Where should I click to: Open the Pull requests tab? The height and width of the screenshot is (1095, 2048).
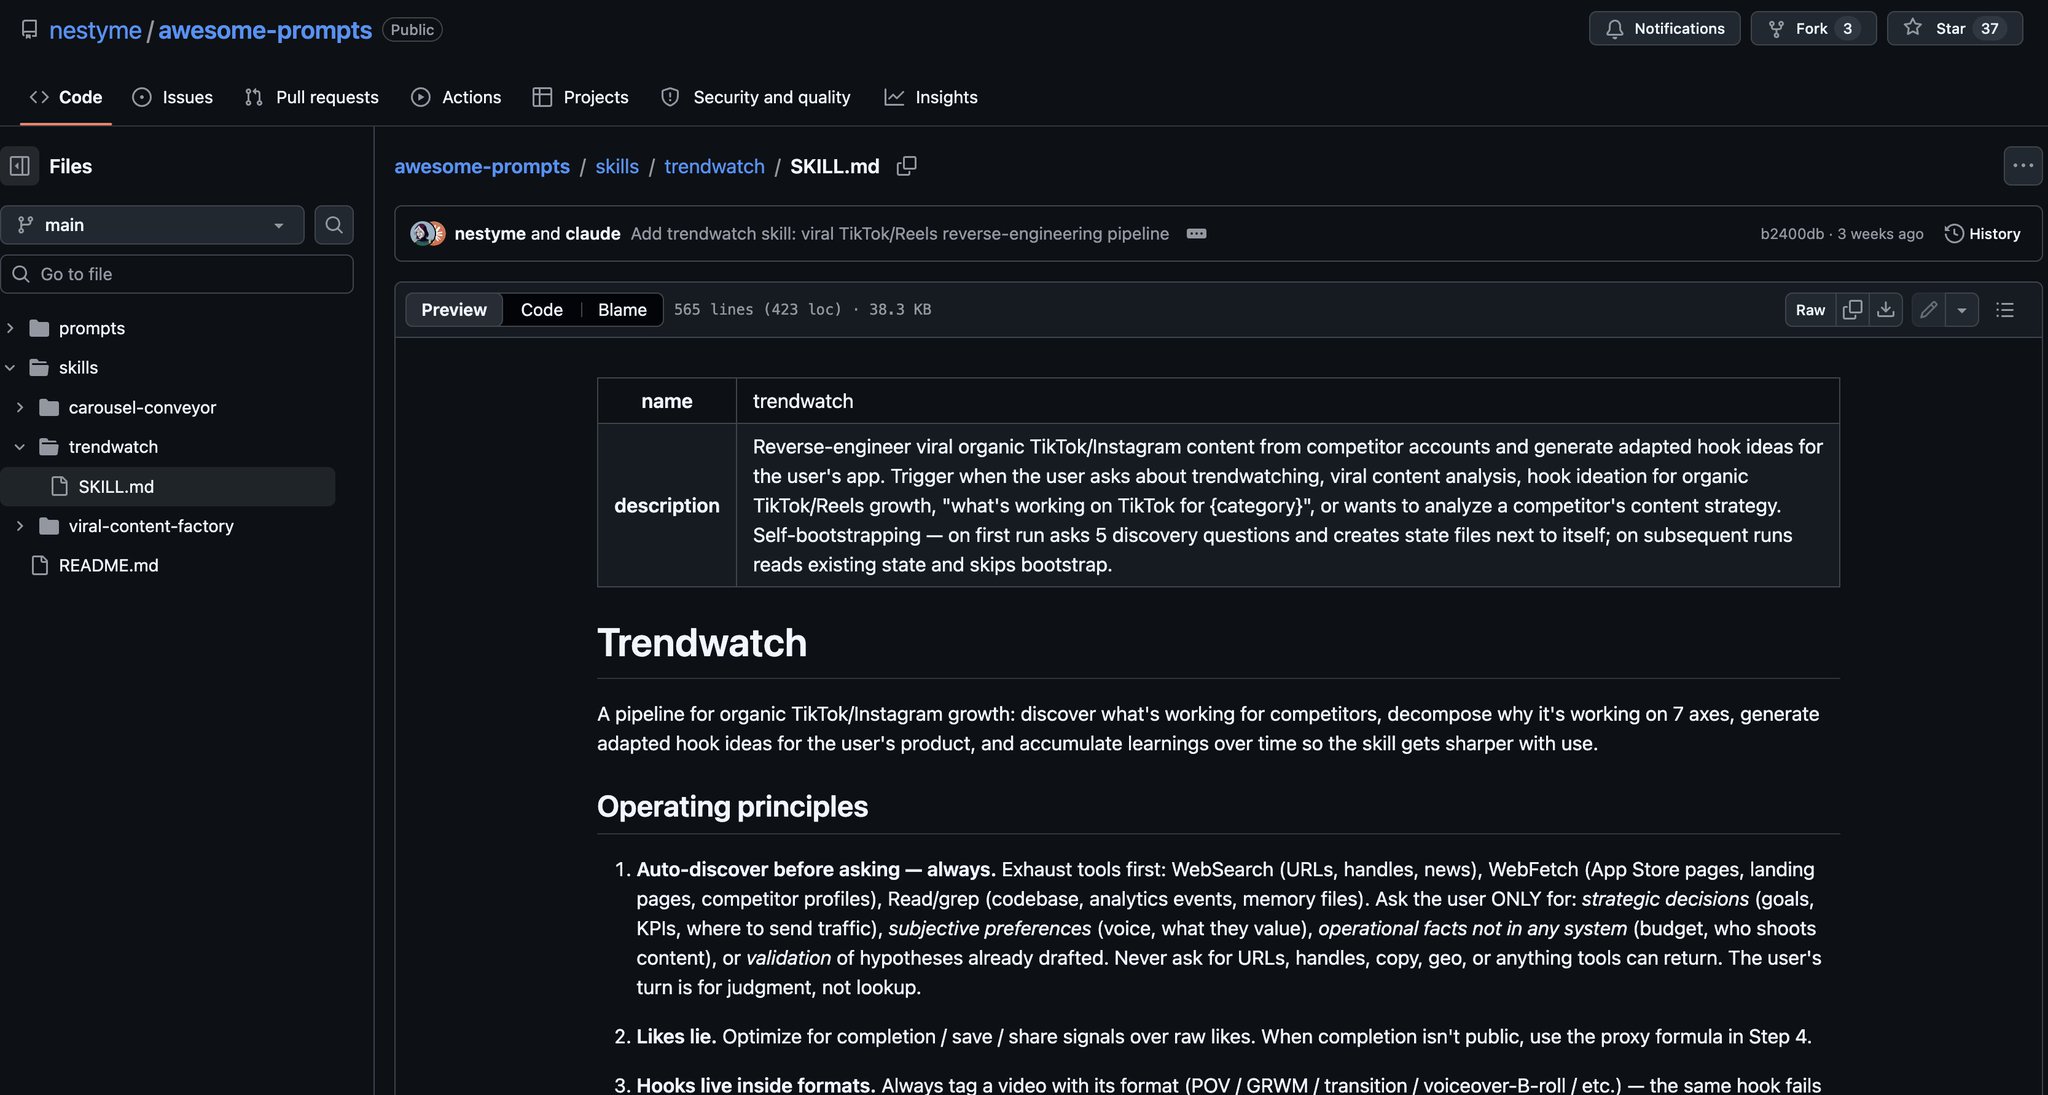(x=312, y=97)
